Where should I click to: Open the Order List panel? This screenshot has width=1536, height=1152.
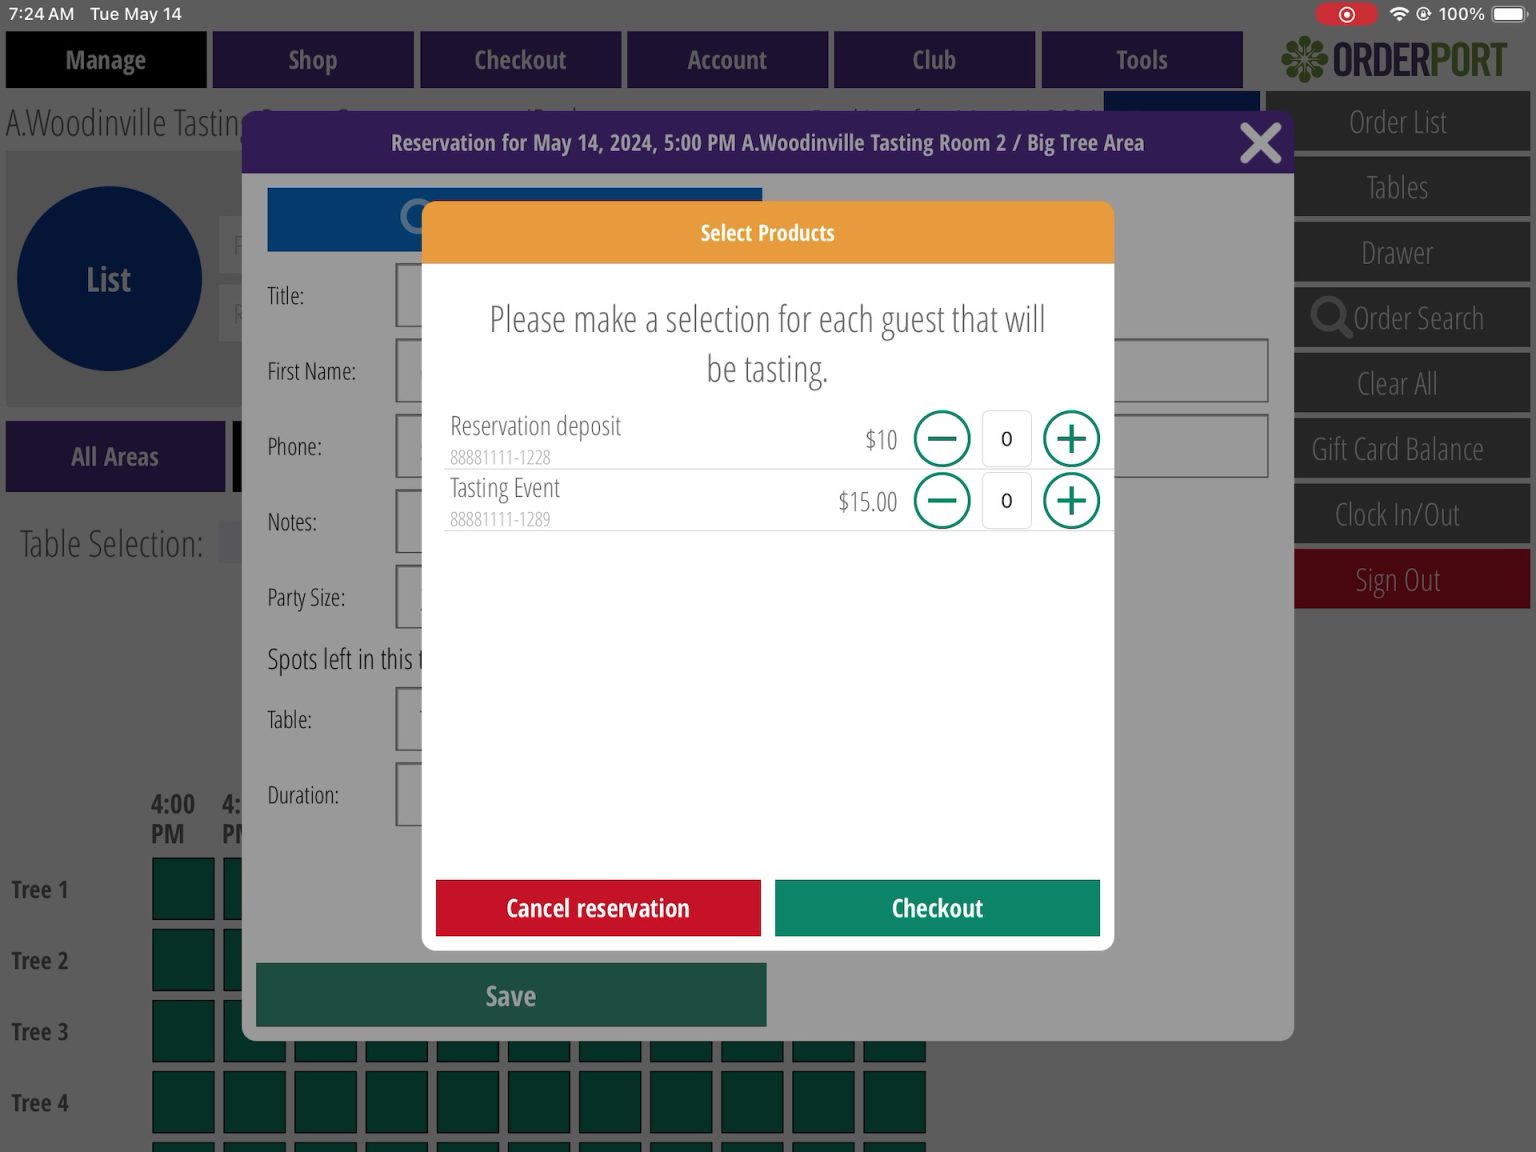pos(1396,122)
